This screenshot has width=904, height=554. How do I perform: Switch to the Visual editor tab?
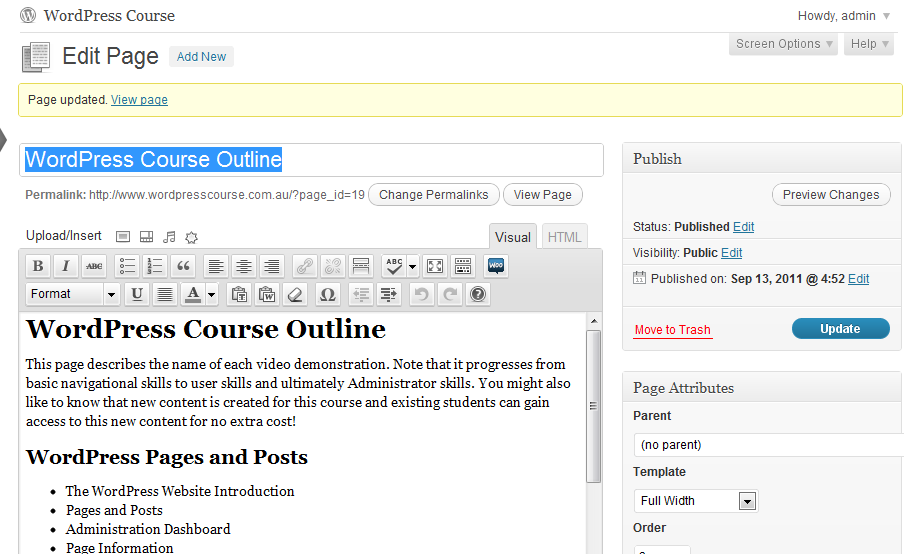pos(513,237)
